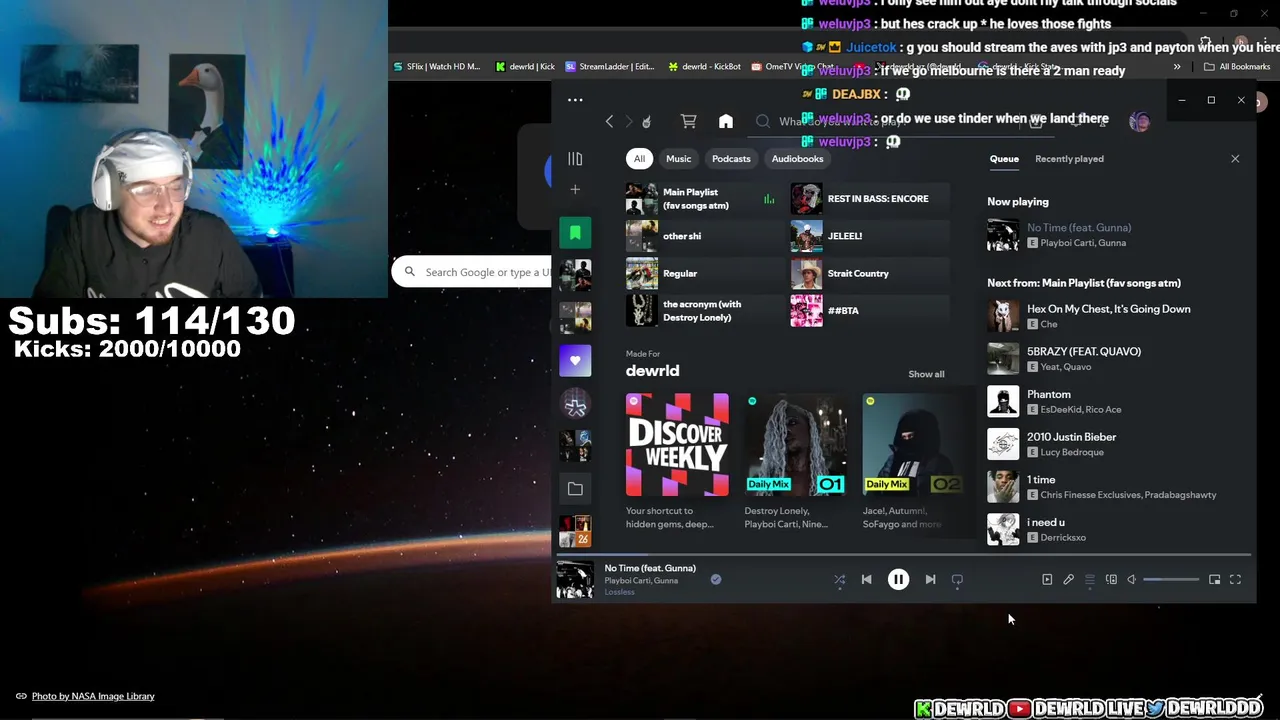Image resolution: width=1280 pixels, height=720 pixels.
Task: Create new playlist with plus icon
Action: click(x=575, y=189)
